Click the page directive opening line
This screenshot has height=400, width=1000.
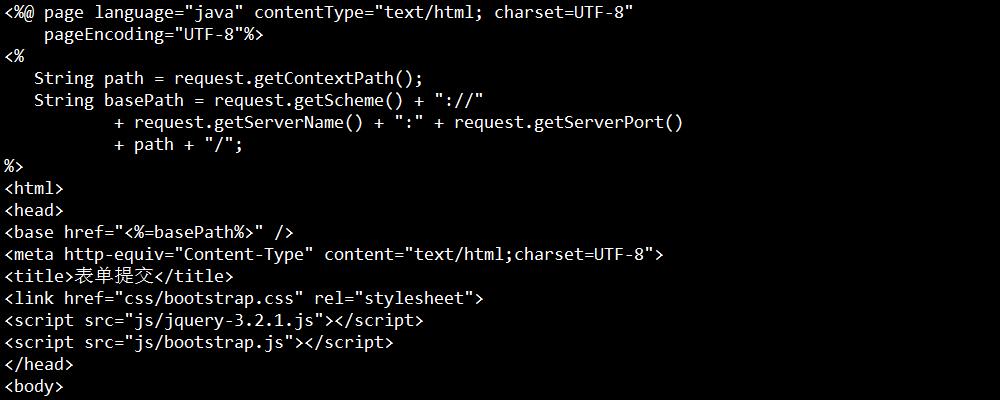318,13
